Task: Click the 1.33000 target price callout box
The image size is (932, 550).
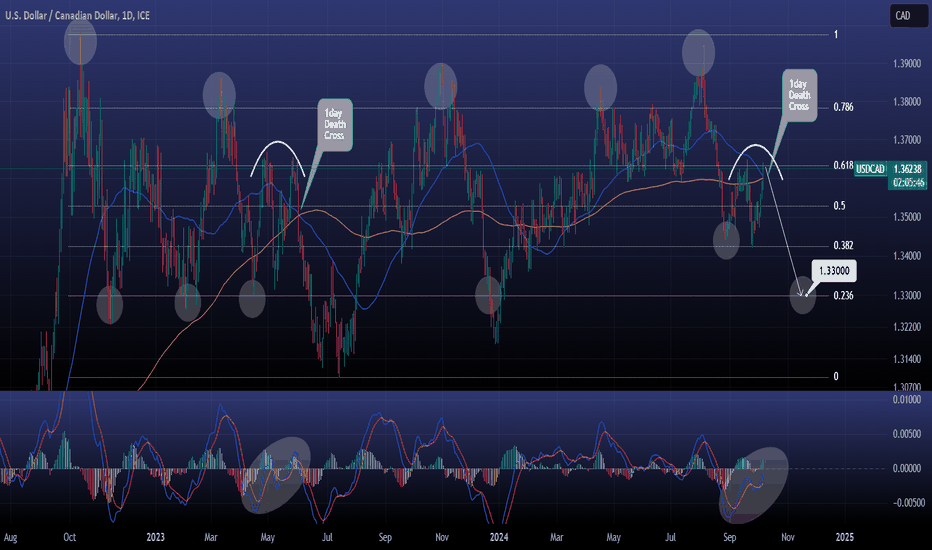Action: click(x=834, y=271)
